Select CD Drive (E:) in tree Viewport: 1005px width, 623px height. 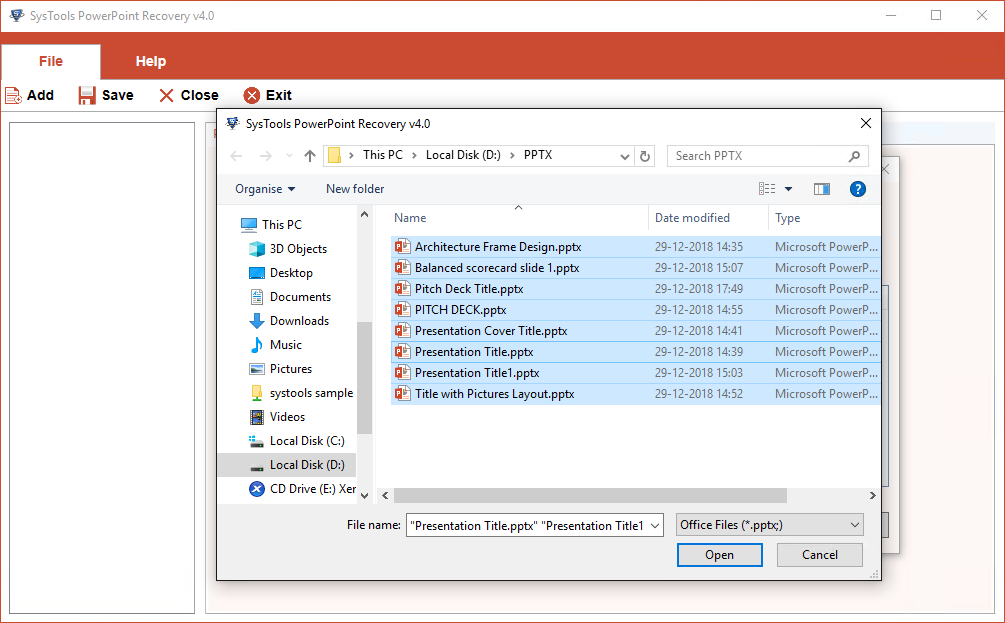313,489
